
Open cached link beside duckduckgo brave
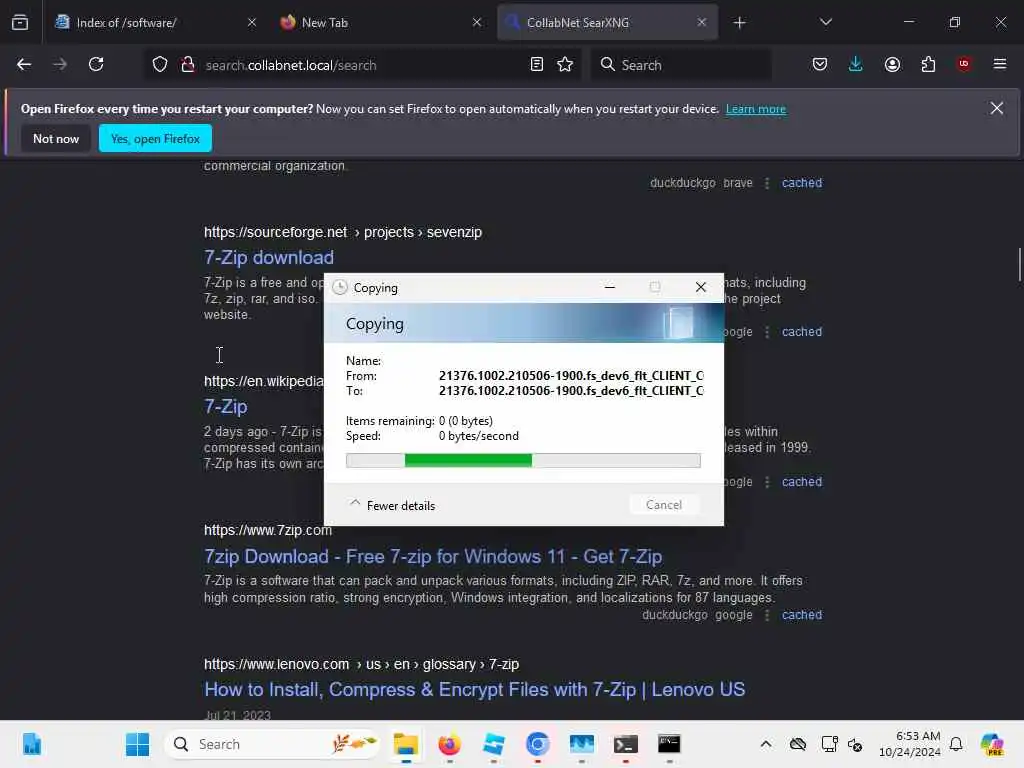(802, 183)
